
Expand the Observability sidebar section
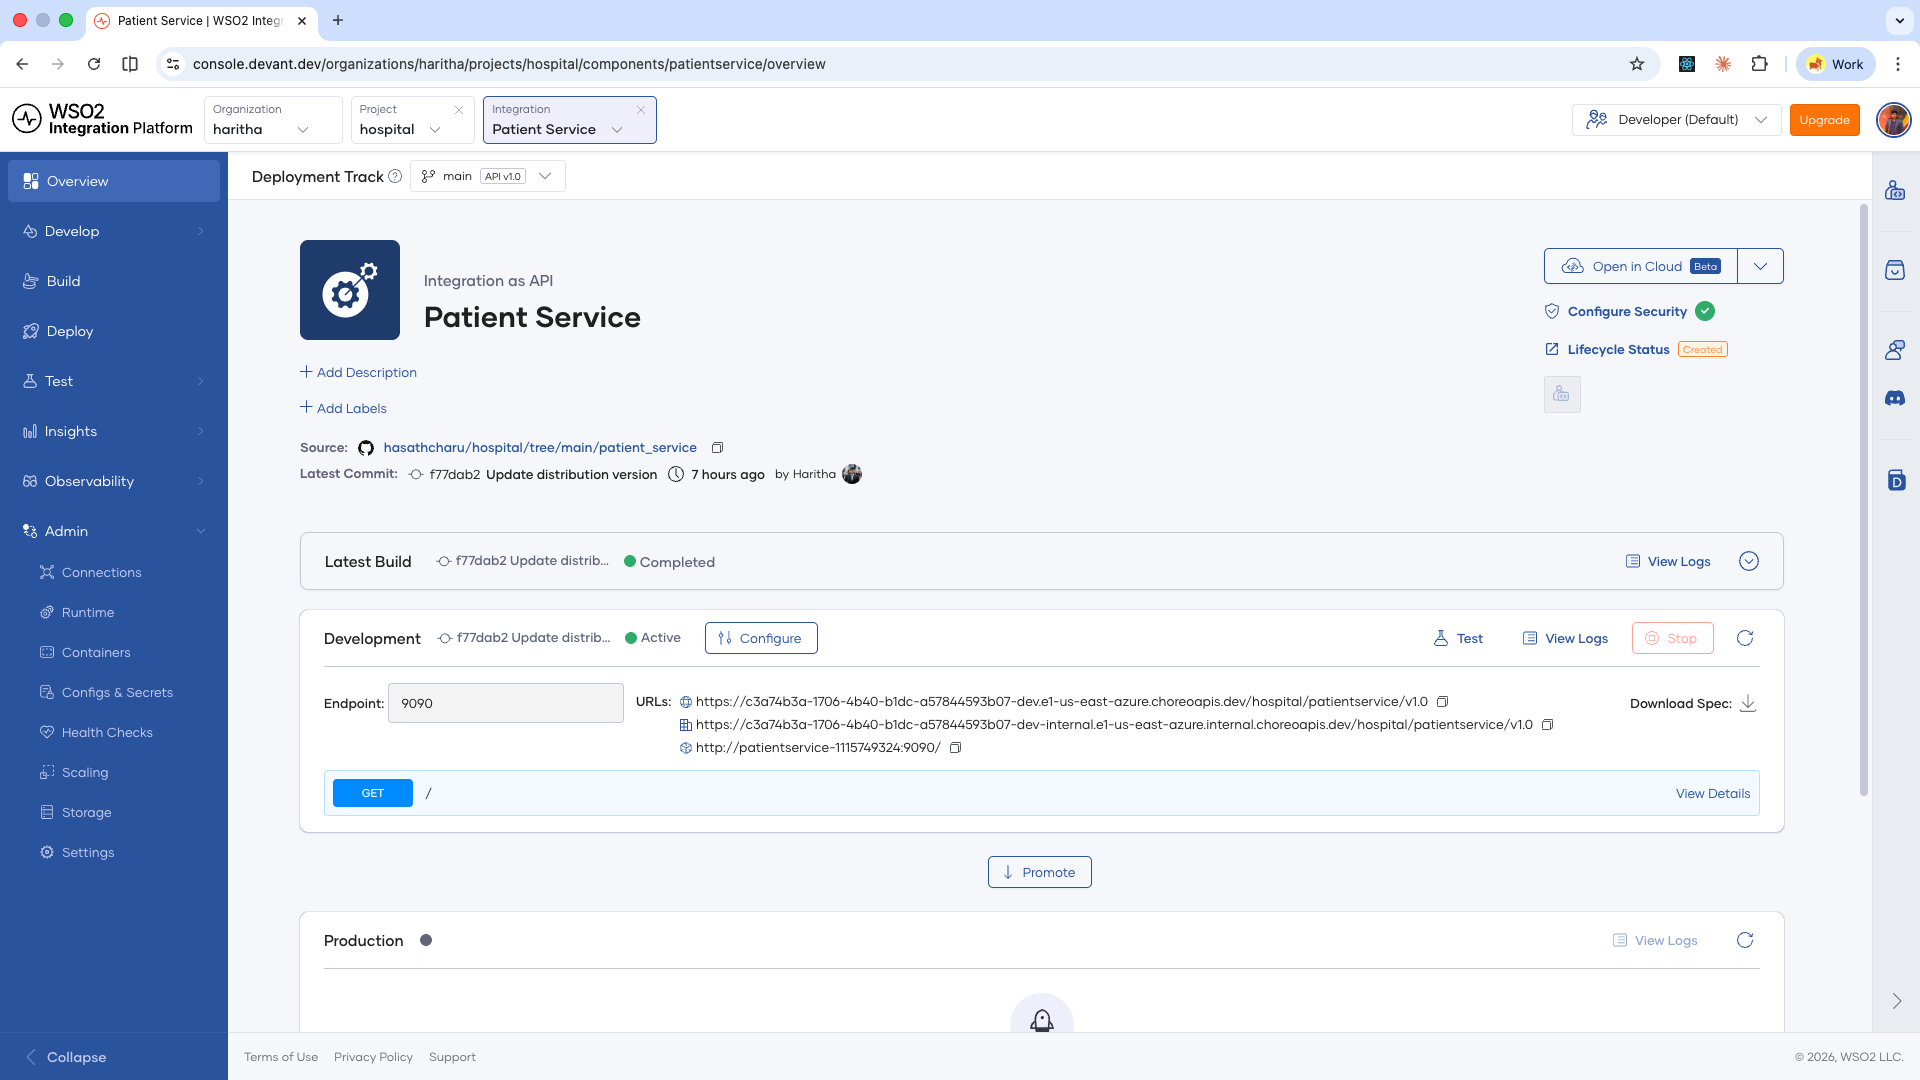click(x=114, y=481)
